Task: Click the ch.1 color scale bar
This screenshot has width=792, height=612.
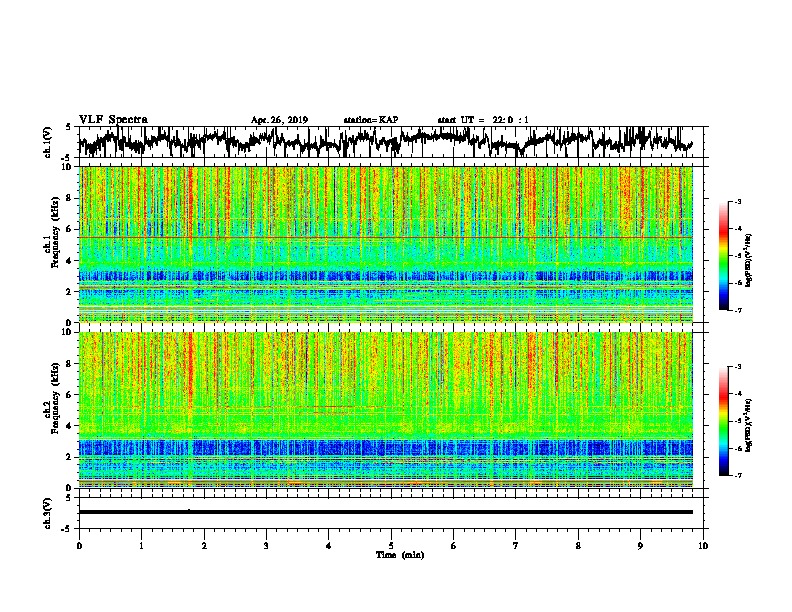Action: tap(723, 256)
